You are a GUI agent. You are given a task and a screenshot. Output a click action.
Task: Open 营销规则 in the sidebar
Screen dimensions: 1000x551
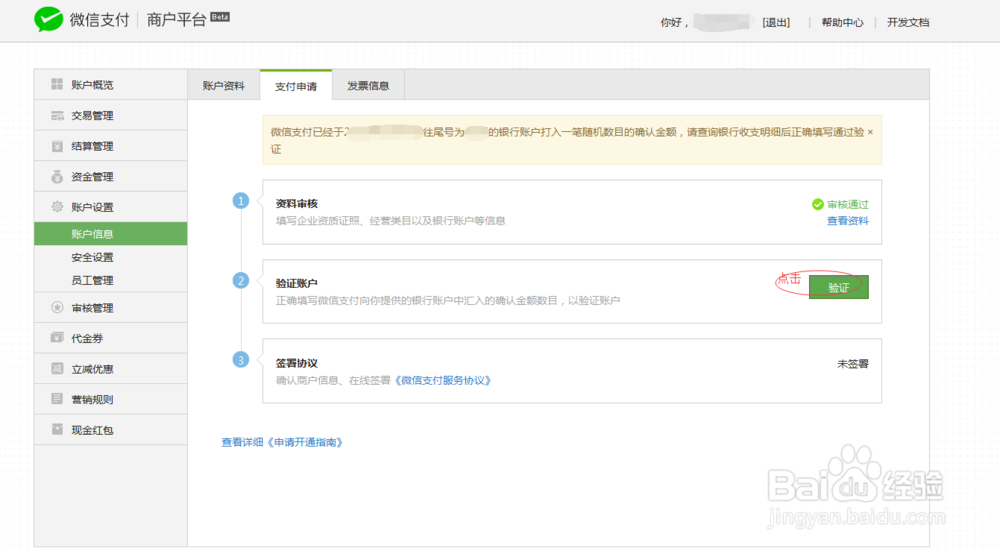click(110, 399)
